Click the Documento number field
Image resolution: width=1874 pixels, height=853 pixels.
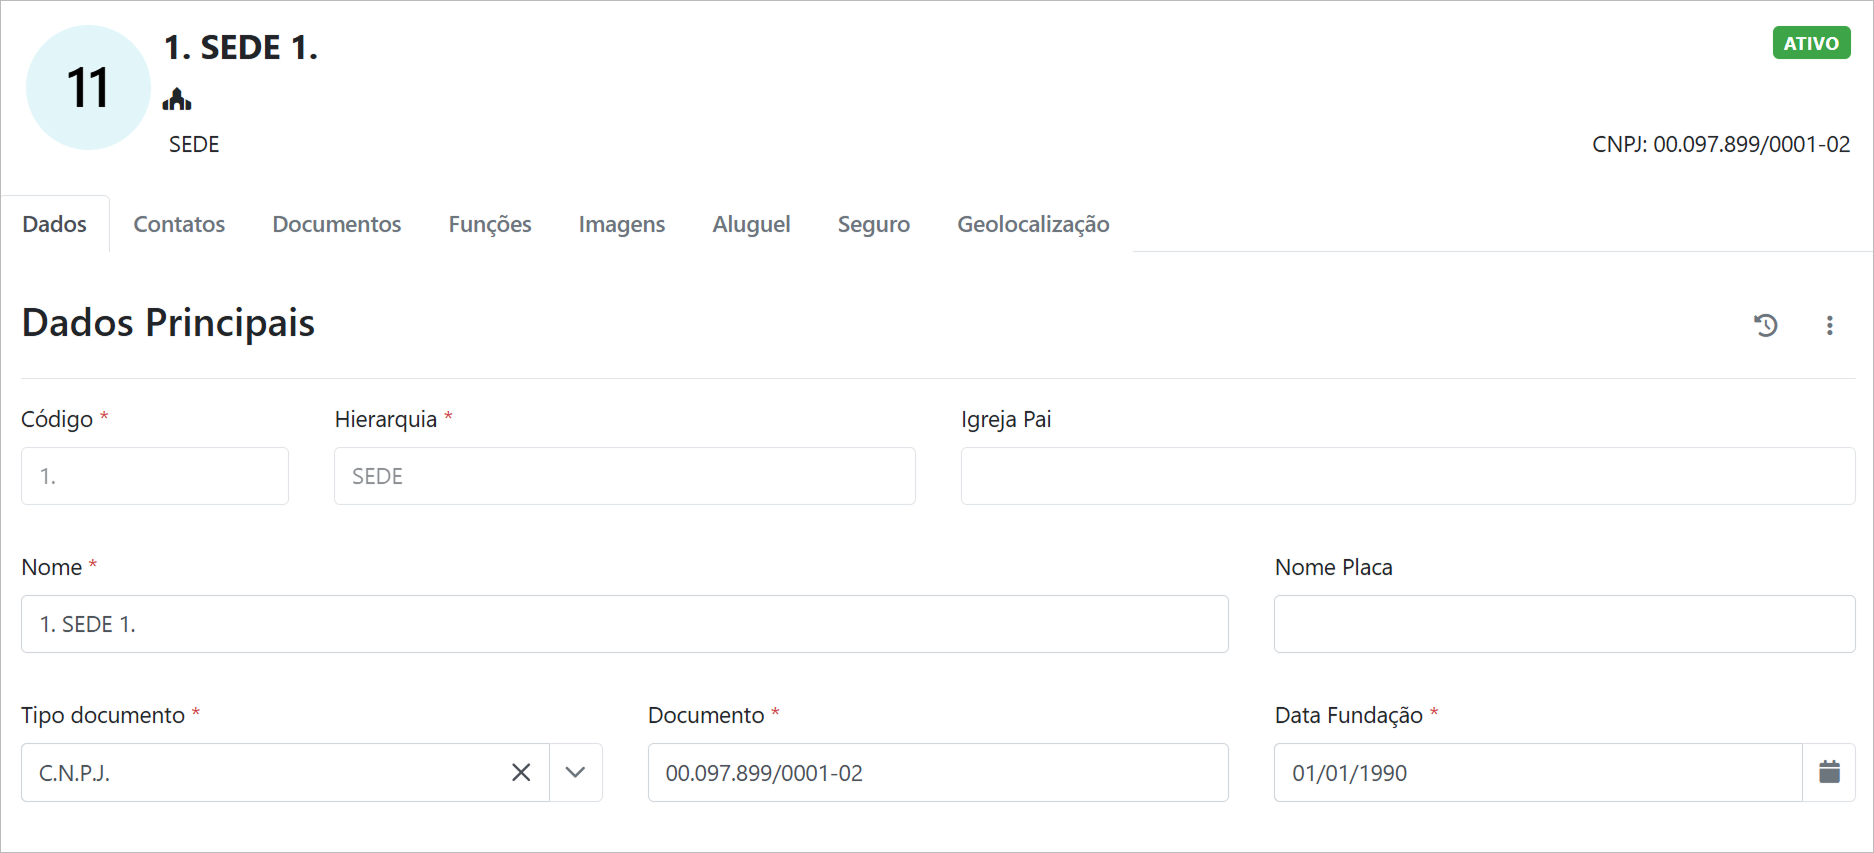937,772
